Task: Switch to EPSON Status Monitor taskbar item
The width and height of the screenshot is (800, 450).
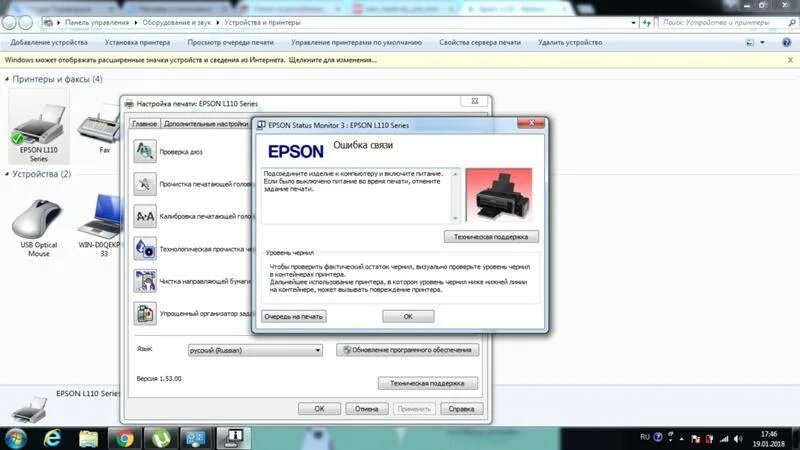Action: point(234,438)
